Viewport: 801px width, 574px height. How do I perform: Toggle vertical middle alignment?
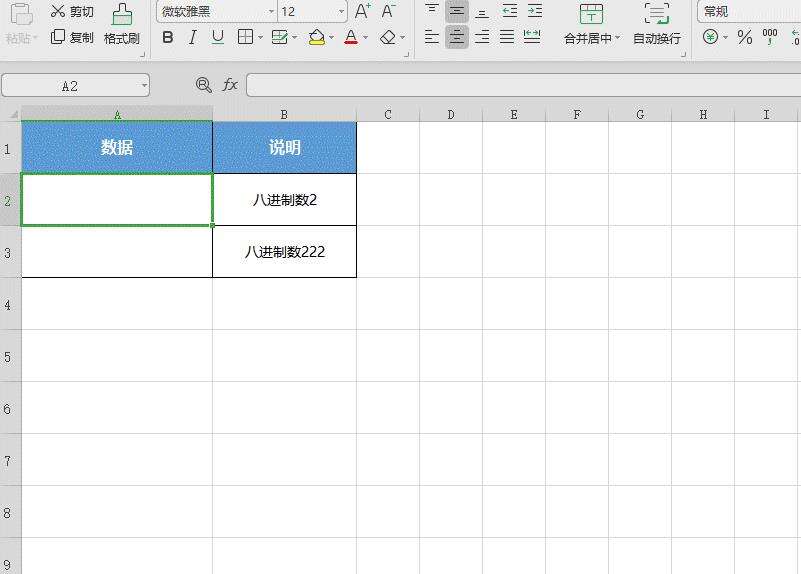pyautogui.click(x=457, y=11)
